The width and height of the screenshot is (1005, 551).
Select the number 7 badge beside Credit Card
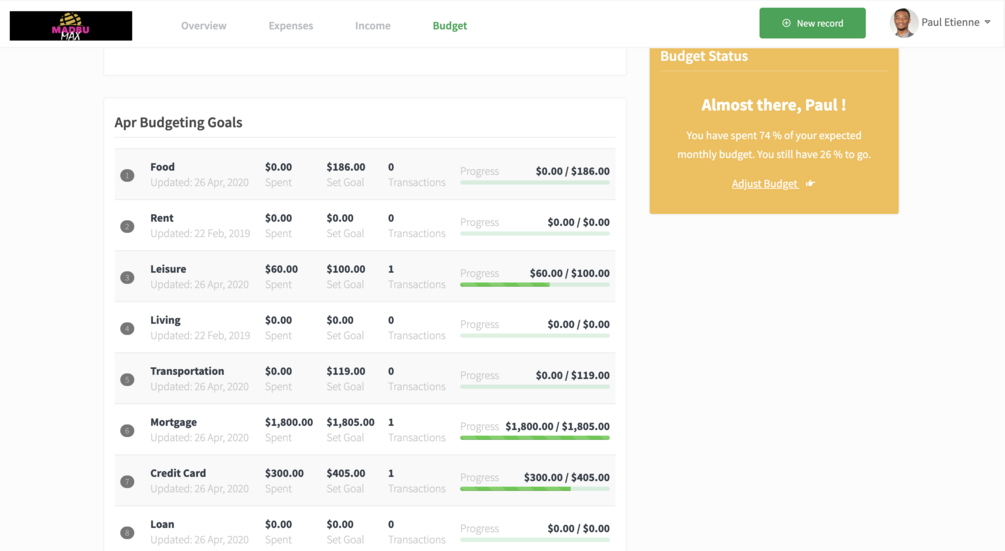click(127, 482)
